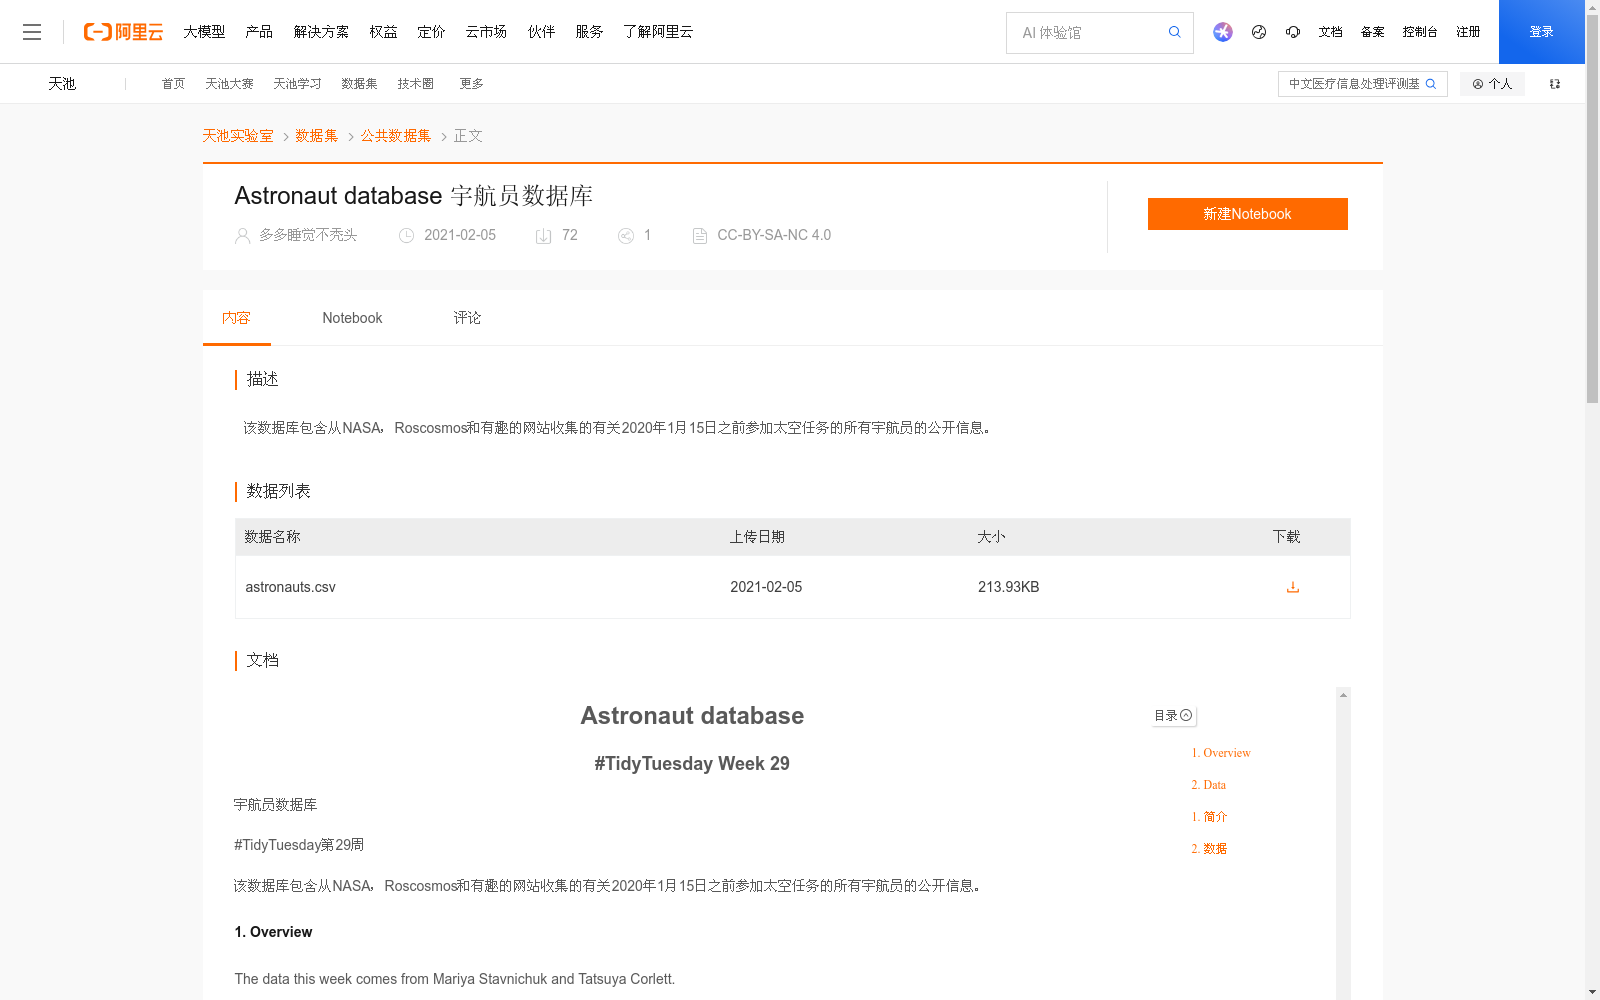Screen dimensions: 1600x1000
Task: Open the 云市场 menu
Action: (x=486, y=32)
